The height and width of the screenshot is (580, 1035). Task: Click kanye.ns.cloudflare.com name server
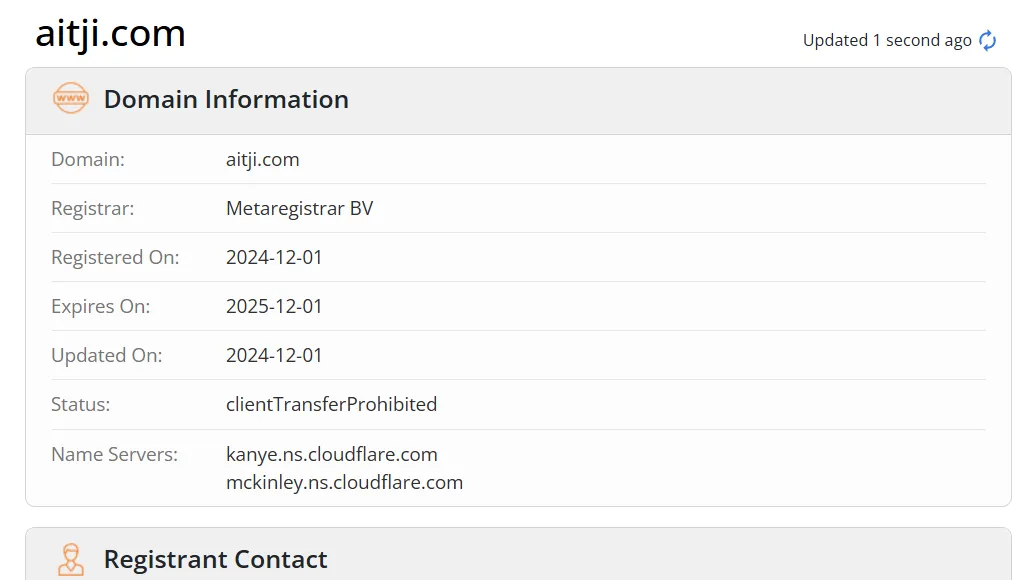tap(331, 454)
